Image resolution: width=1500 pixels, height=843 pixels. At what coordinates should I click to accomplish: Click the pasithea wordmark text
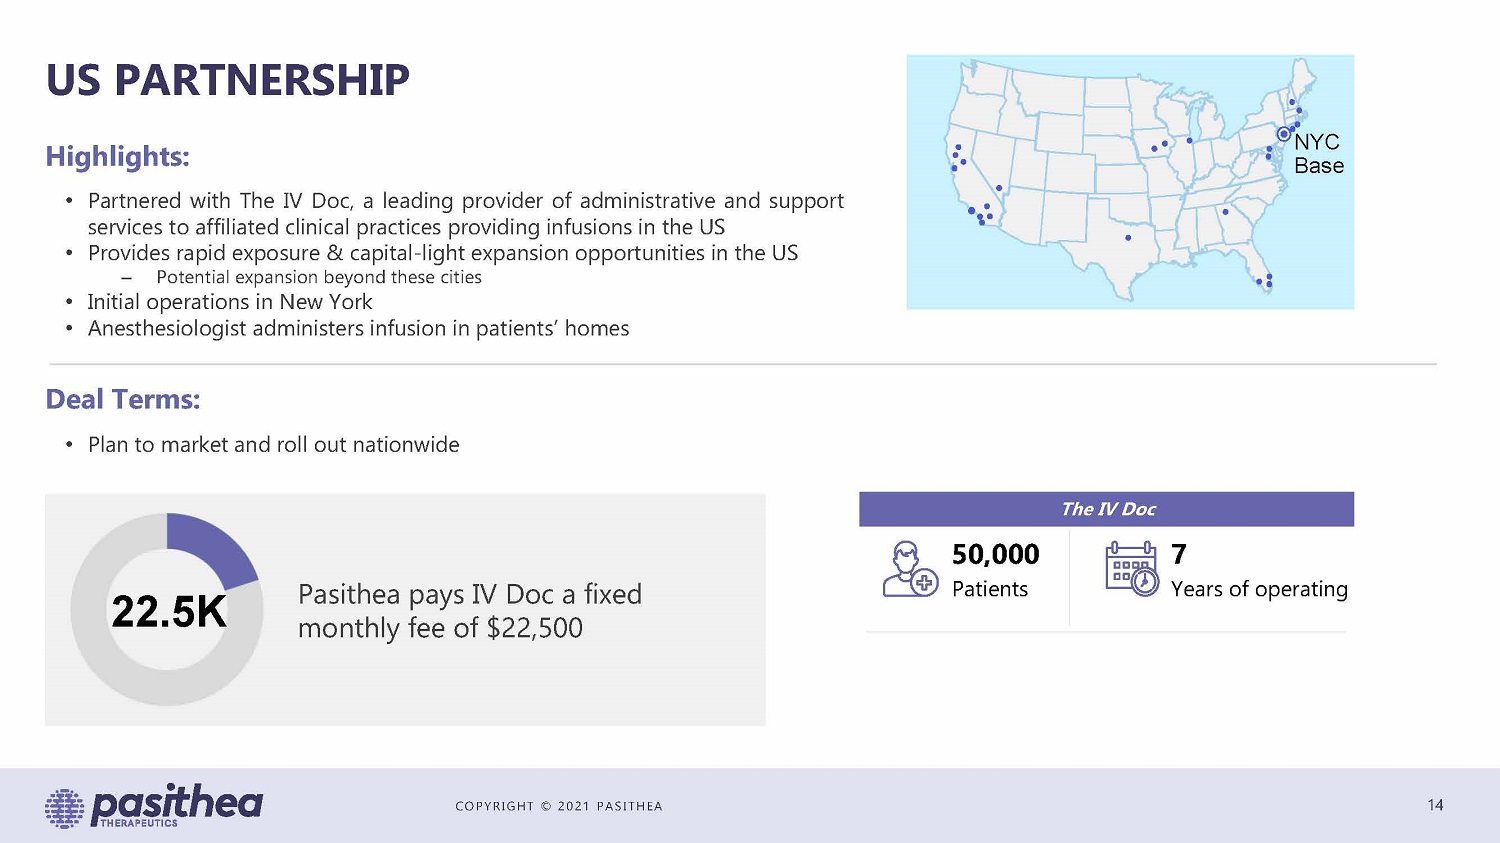(x=178, y=802)
